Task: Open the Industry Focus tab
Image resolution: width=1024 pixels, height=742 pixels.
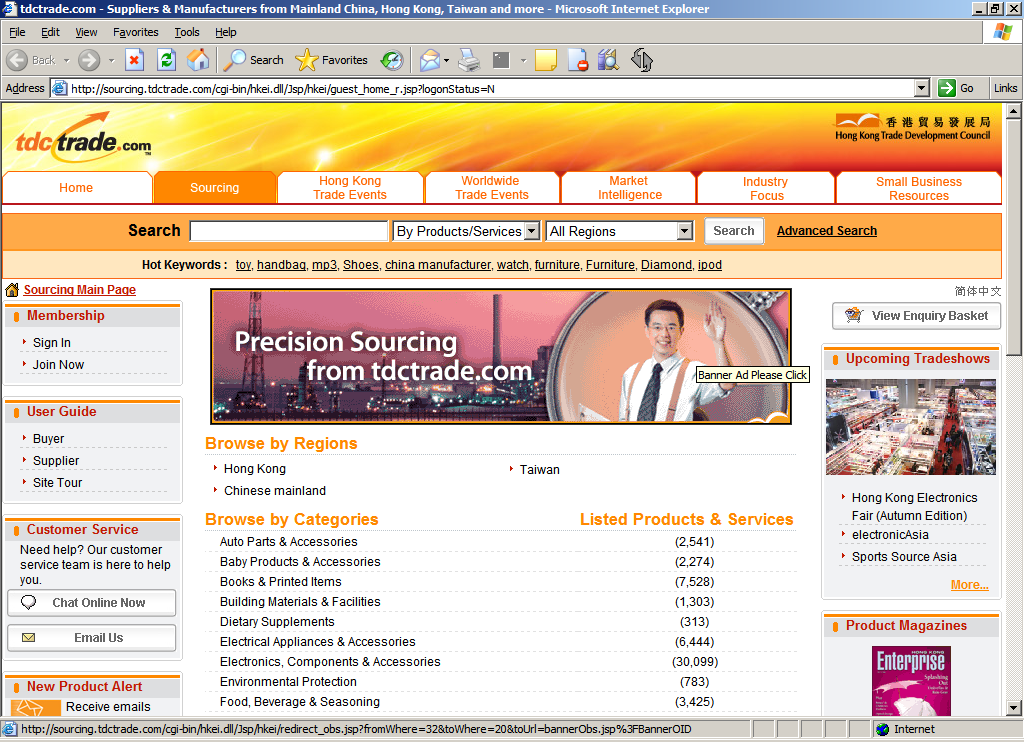Action: (x=766, y=188)
